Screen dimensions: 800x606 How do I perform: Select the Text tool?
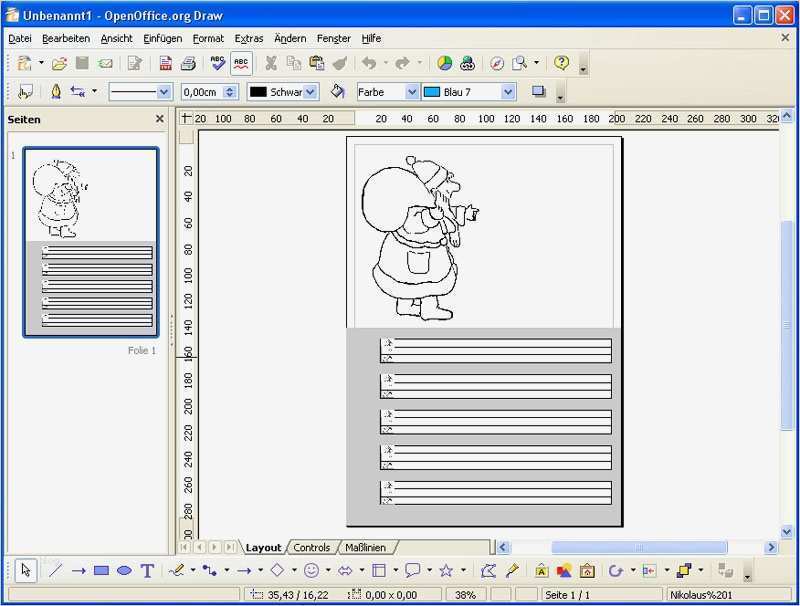[146, 570]
